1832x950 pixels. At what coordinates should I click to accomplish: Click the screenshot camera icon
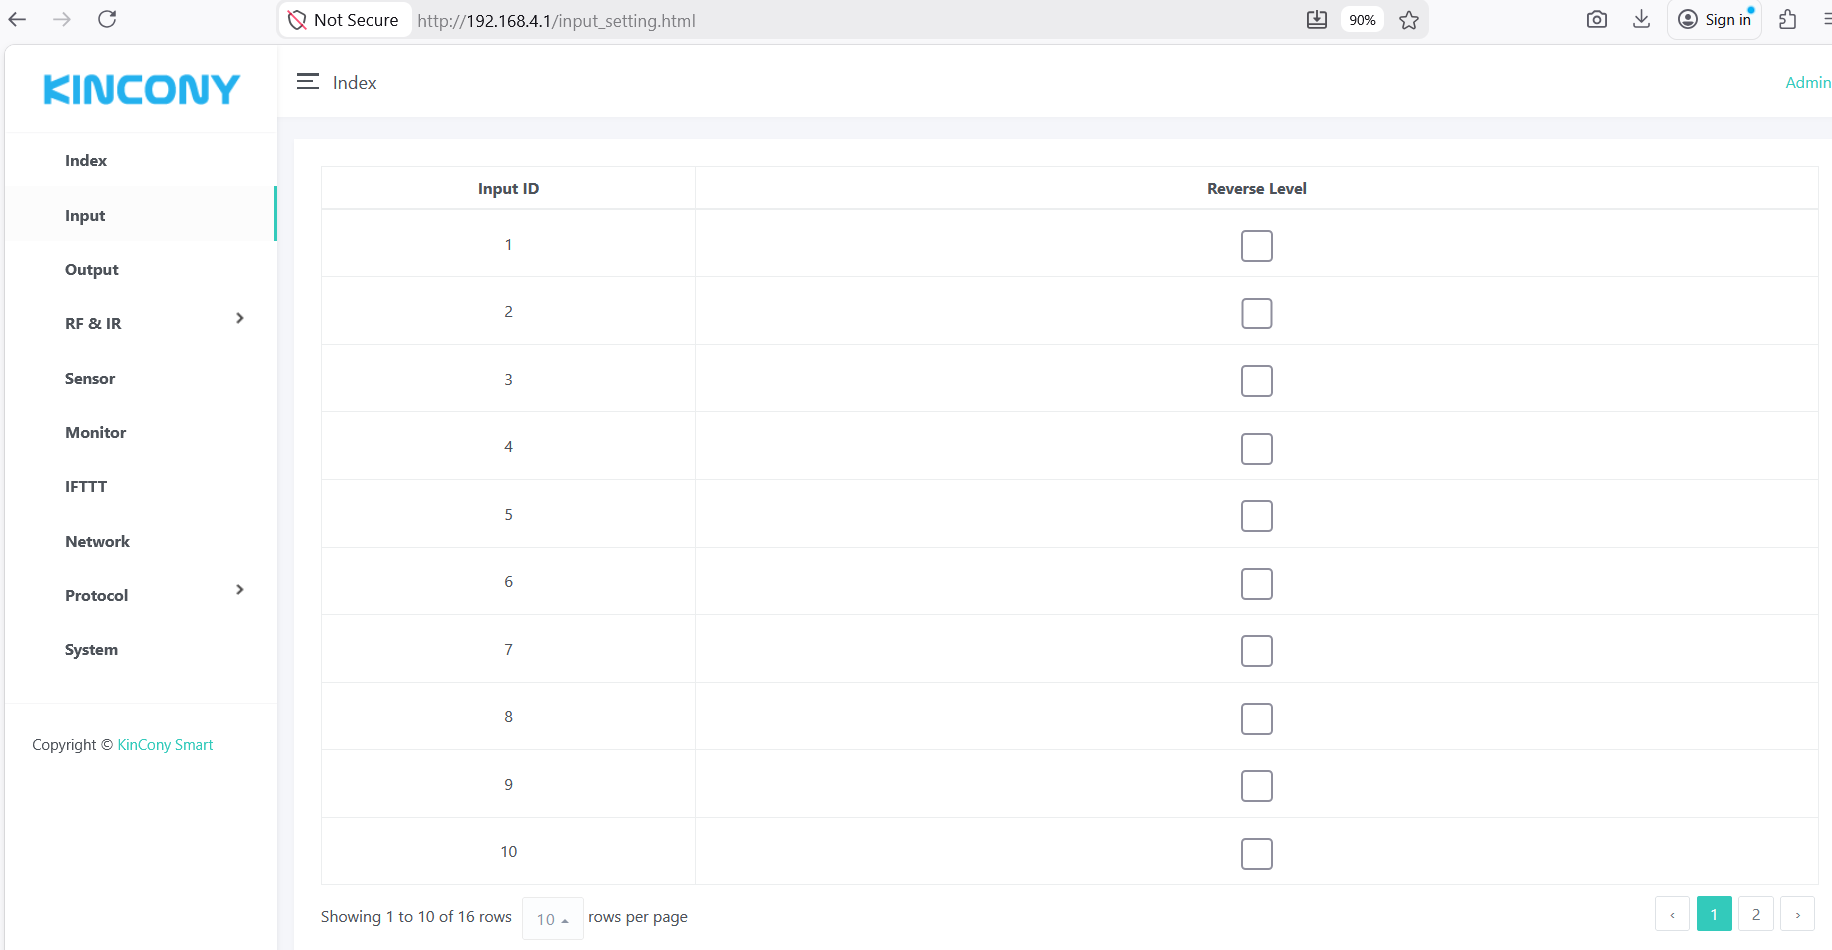coord(1597,20)
